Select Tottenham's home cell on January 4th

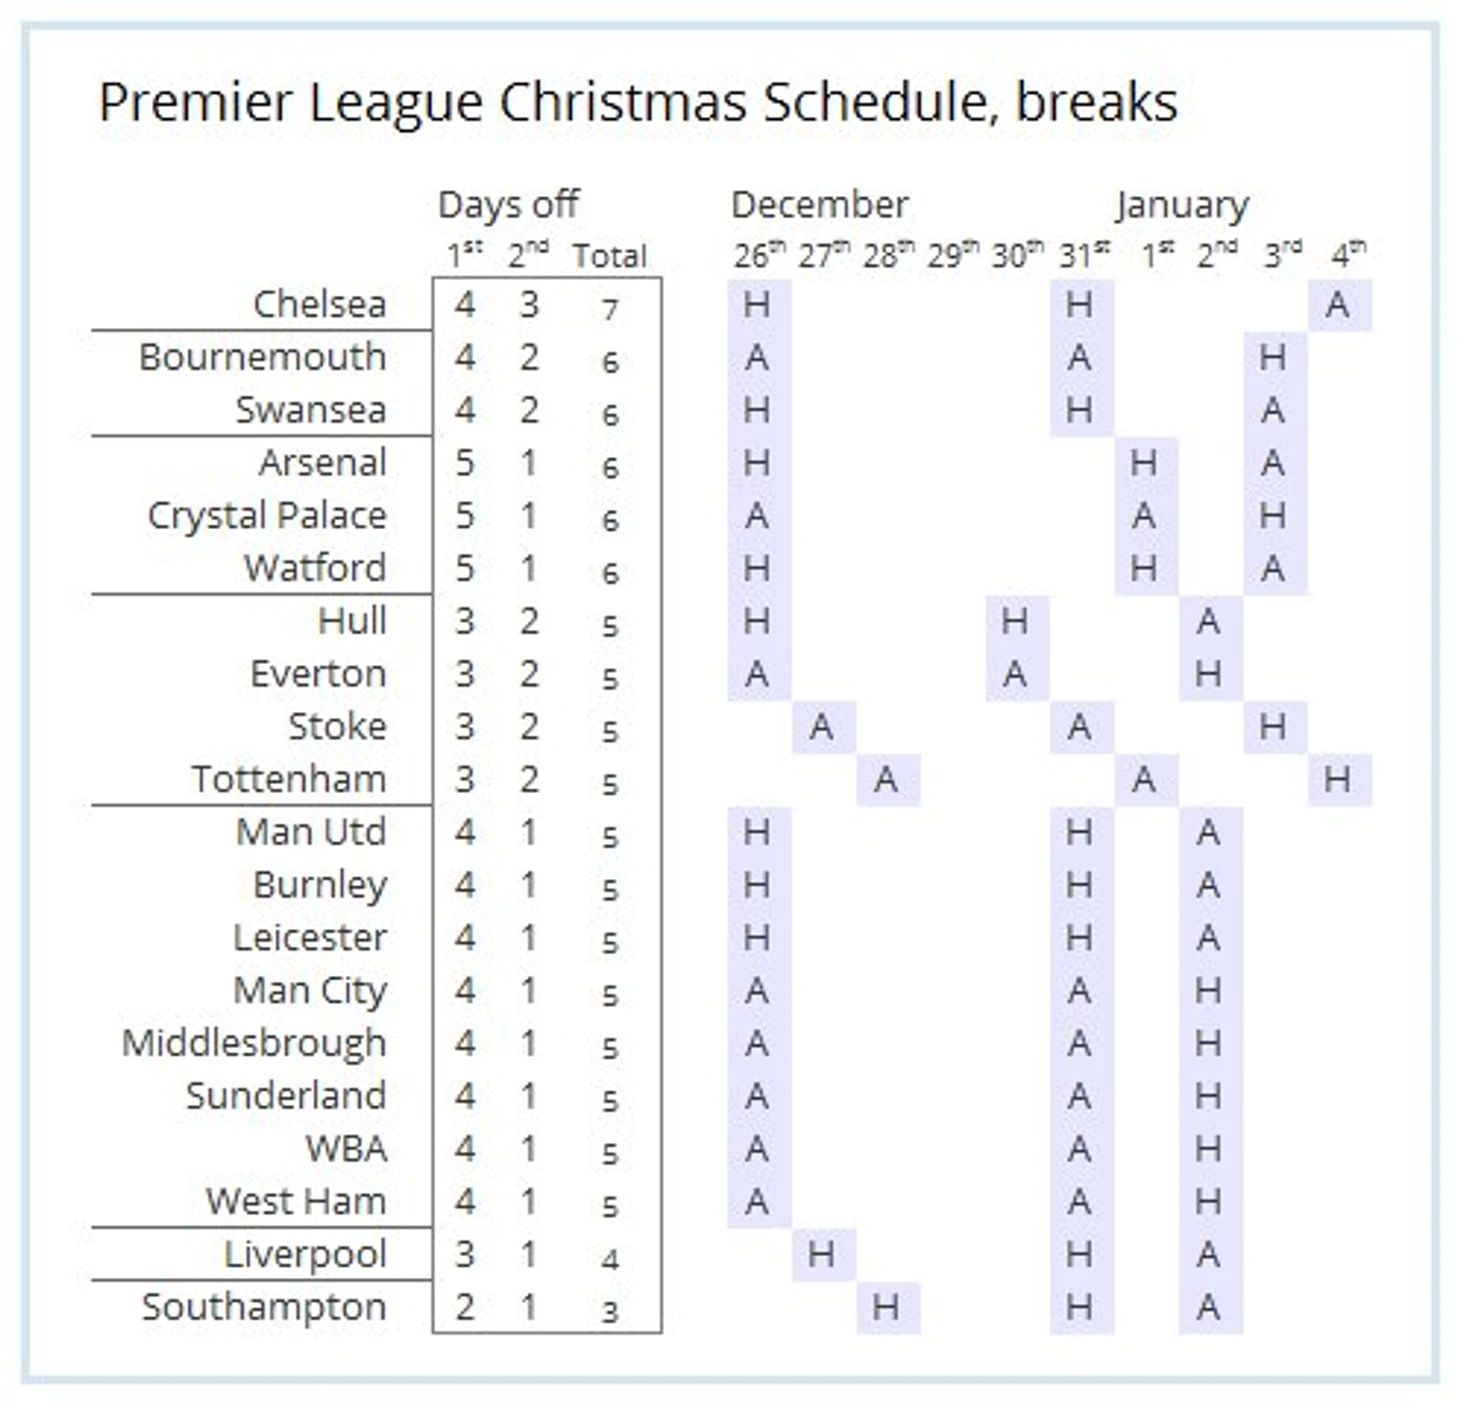(1338, 779)
